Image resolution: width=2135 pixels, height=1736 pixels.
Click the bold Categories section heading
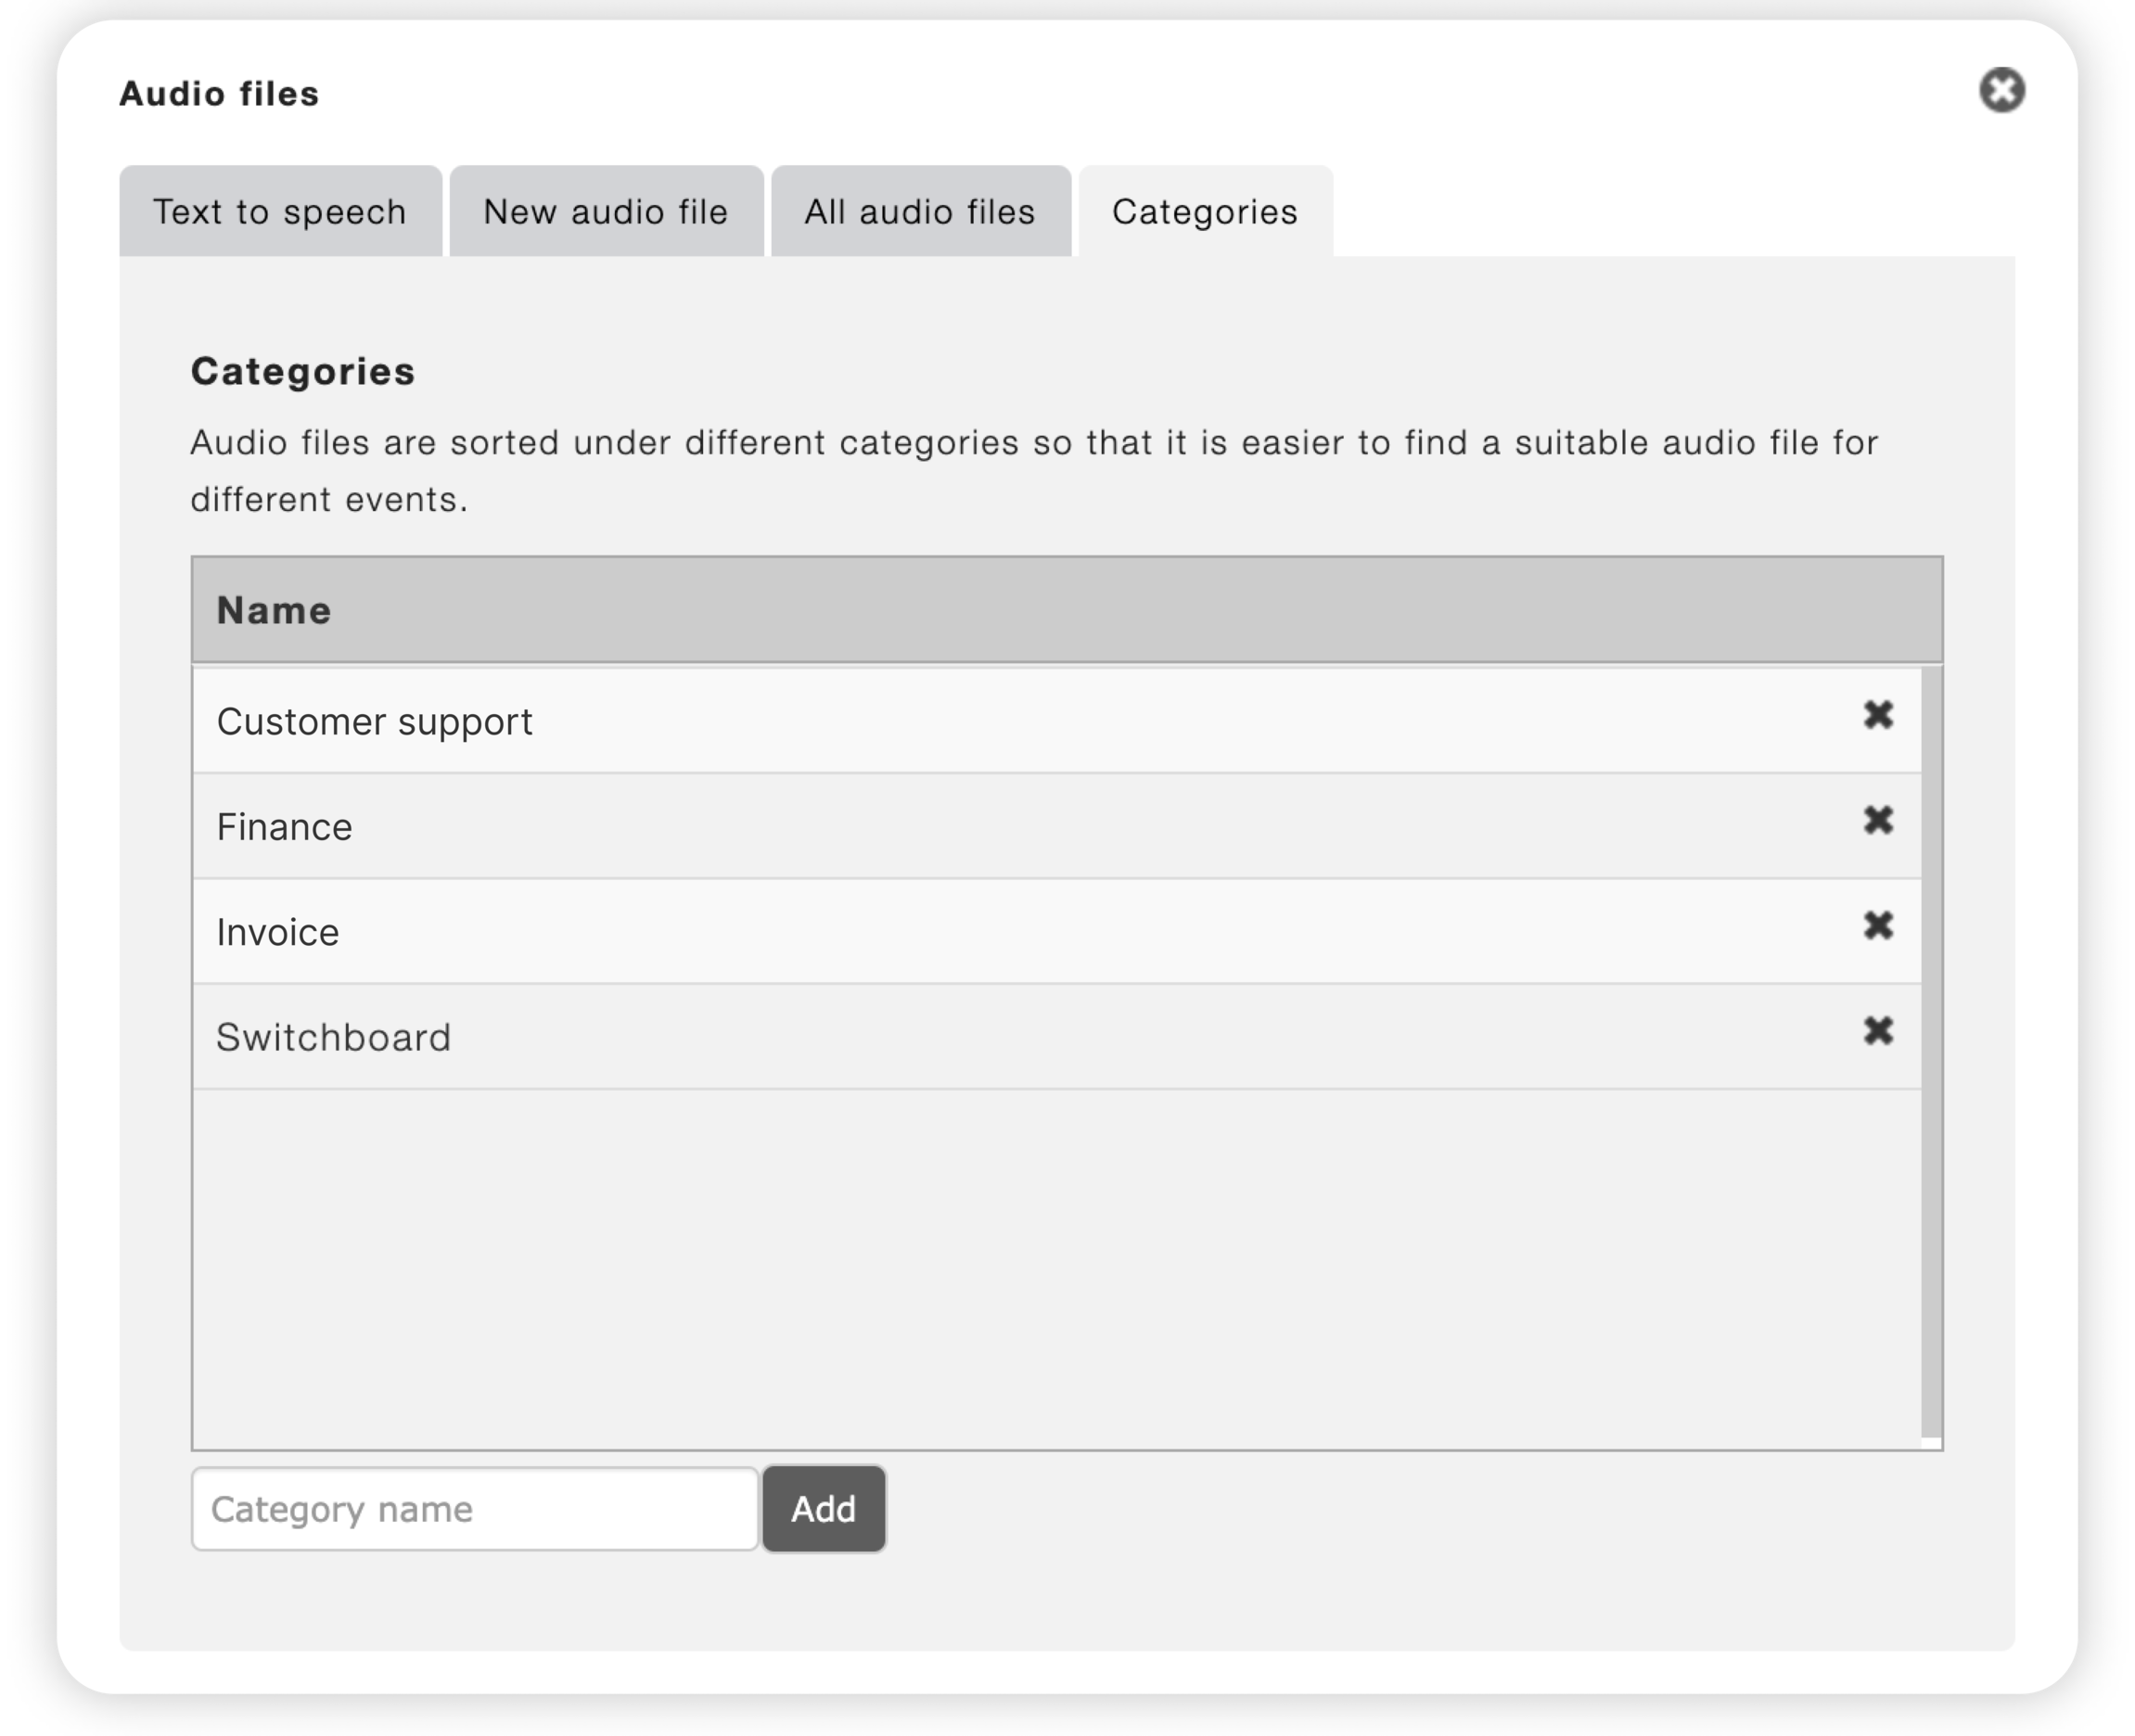[x=303, y=371]
